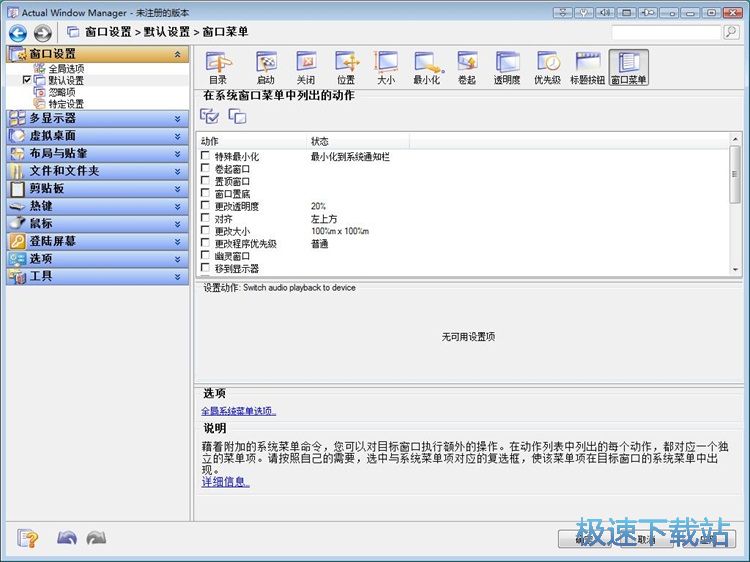Screen dimensions: 750x562
Task: Open the 大小 settings page
Action: tap(386, 68)
